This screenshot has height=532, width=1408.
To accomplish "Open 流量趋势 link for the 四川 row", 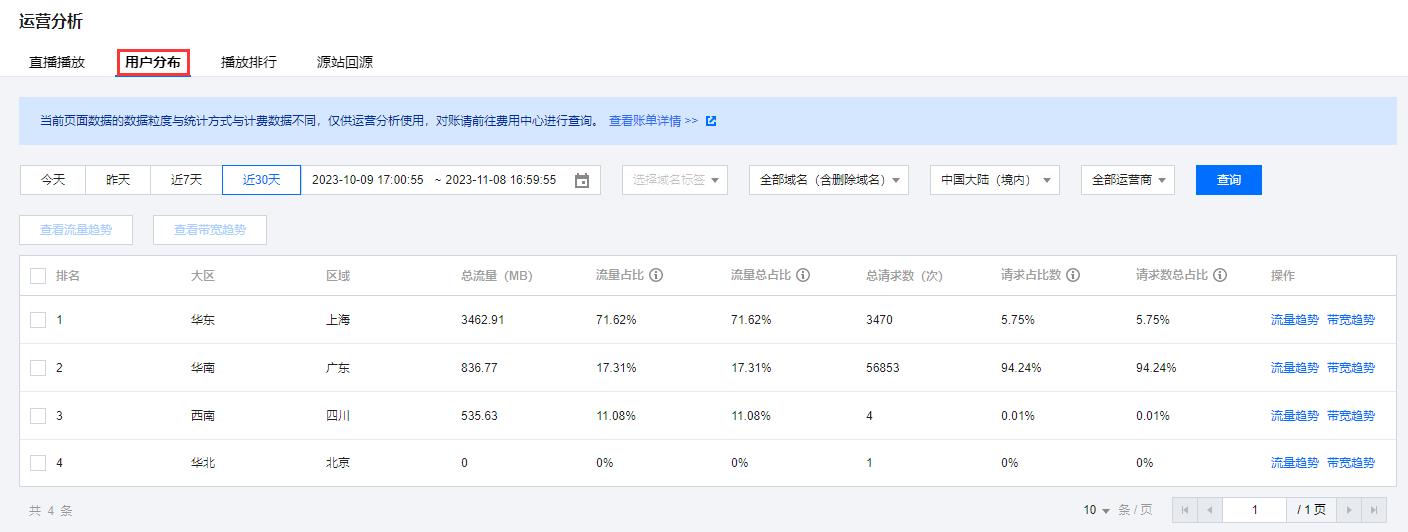I will coord(1295,416).
